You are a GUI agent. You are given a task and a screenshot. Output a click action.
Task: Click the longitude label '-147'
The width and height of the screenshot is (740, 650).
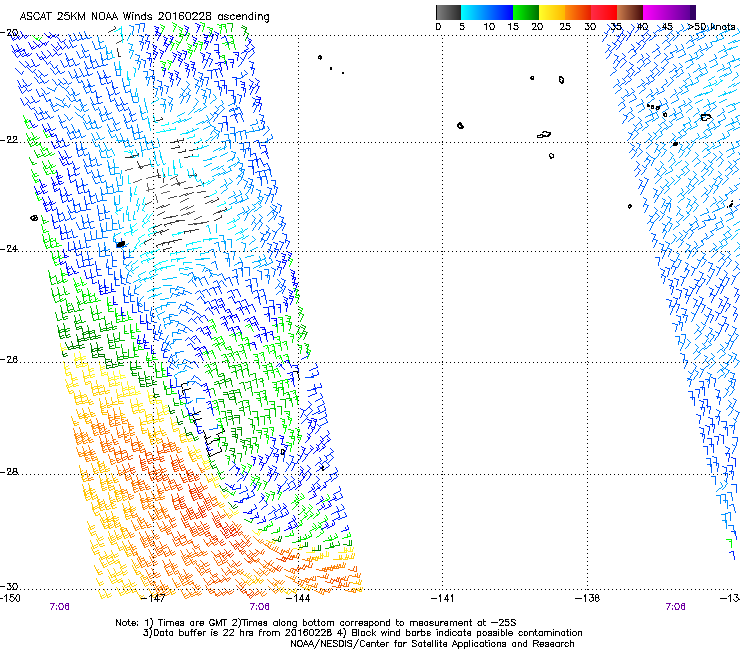(153, 598)
